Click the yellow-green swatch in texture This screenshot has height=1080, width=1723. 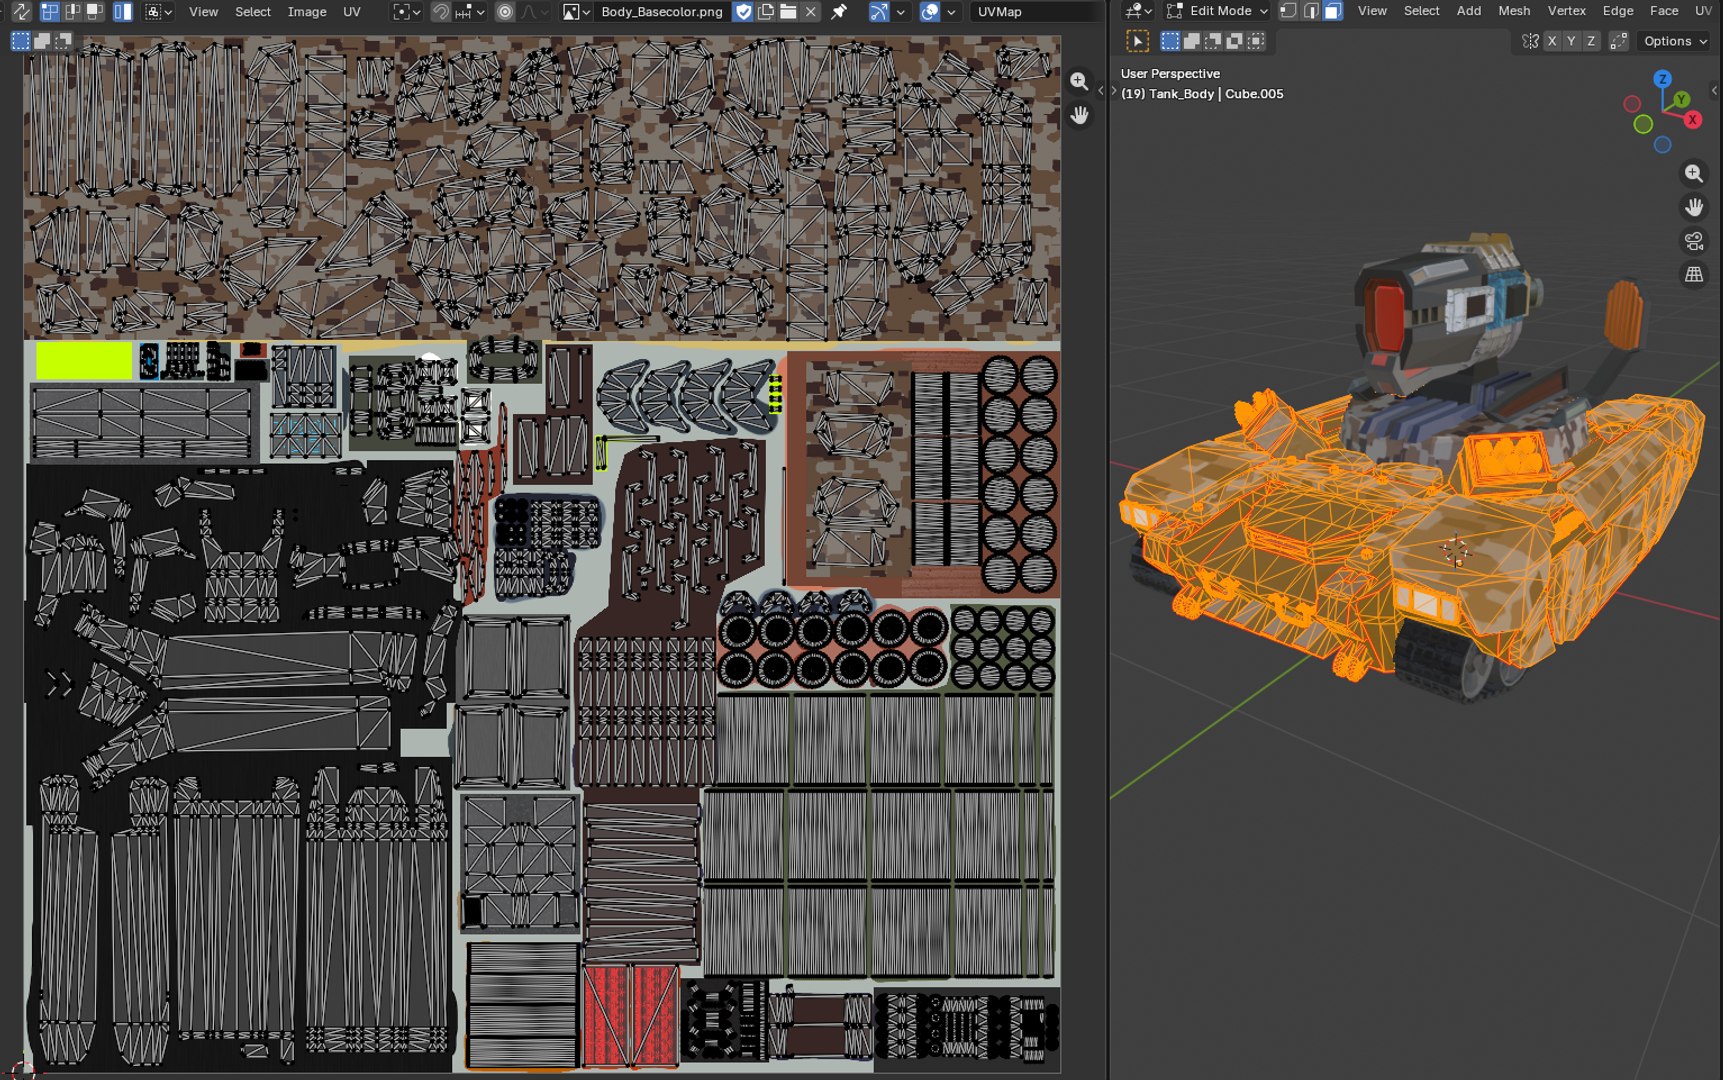tap(84, 361)
